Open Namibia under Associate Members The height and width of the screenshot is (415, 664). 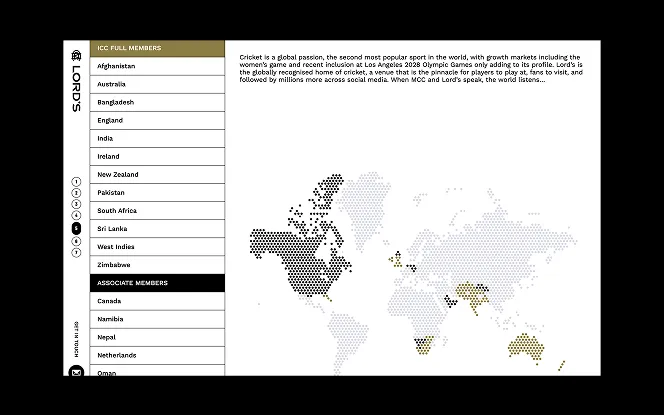click(x=157, y=319)
